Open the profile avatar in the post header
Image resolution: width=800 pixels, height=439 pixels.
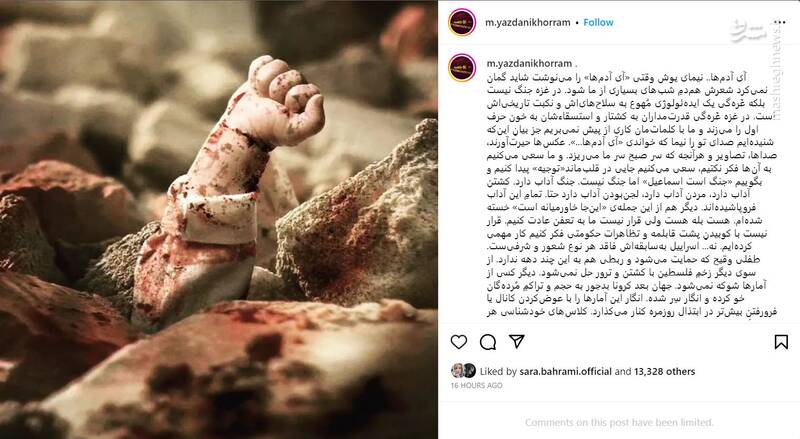[462, 22]
